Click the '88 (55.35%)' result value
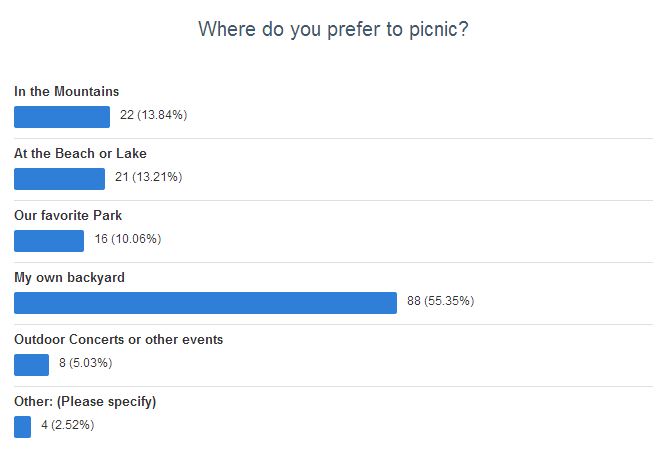663x458 pixels. pos(441,301)
